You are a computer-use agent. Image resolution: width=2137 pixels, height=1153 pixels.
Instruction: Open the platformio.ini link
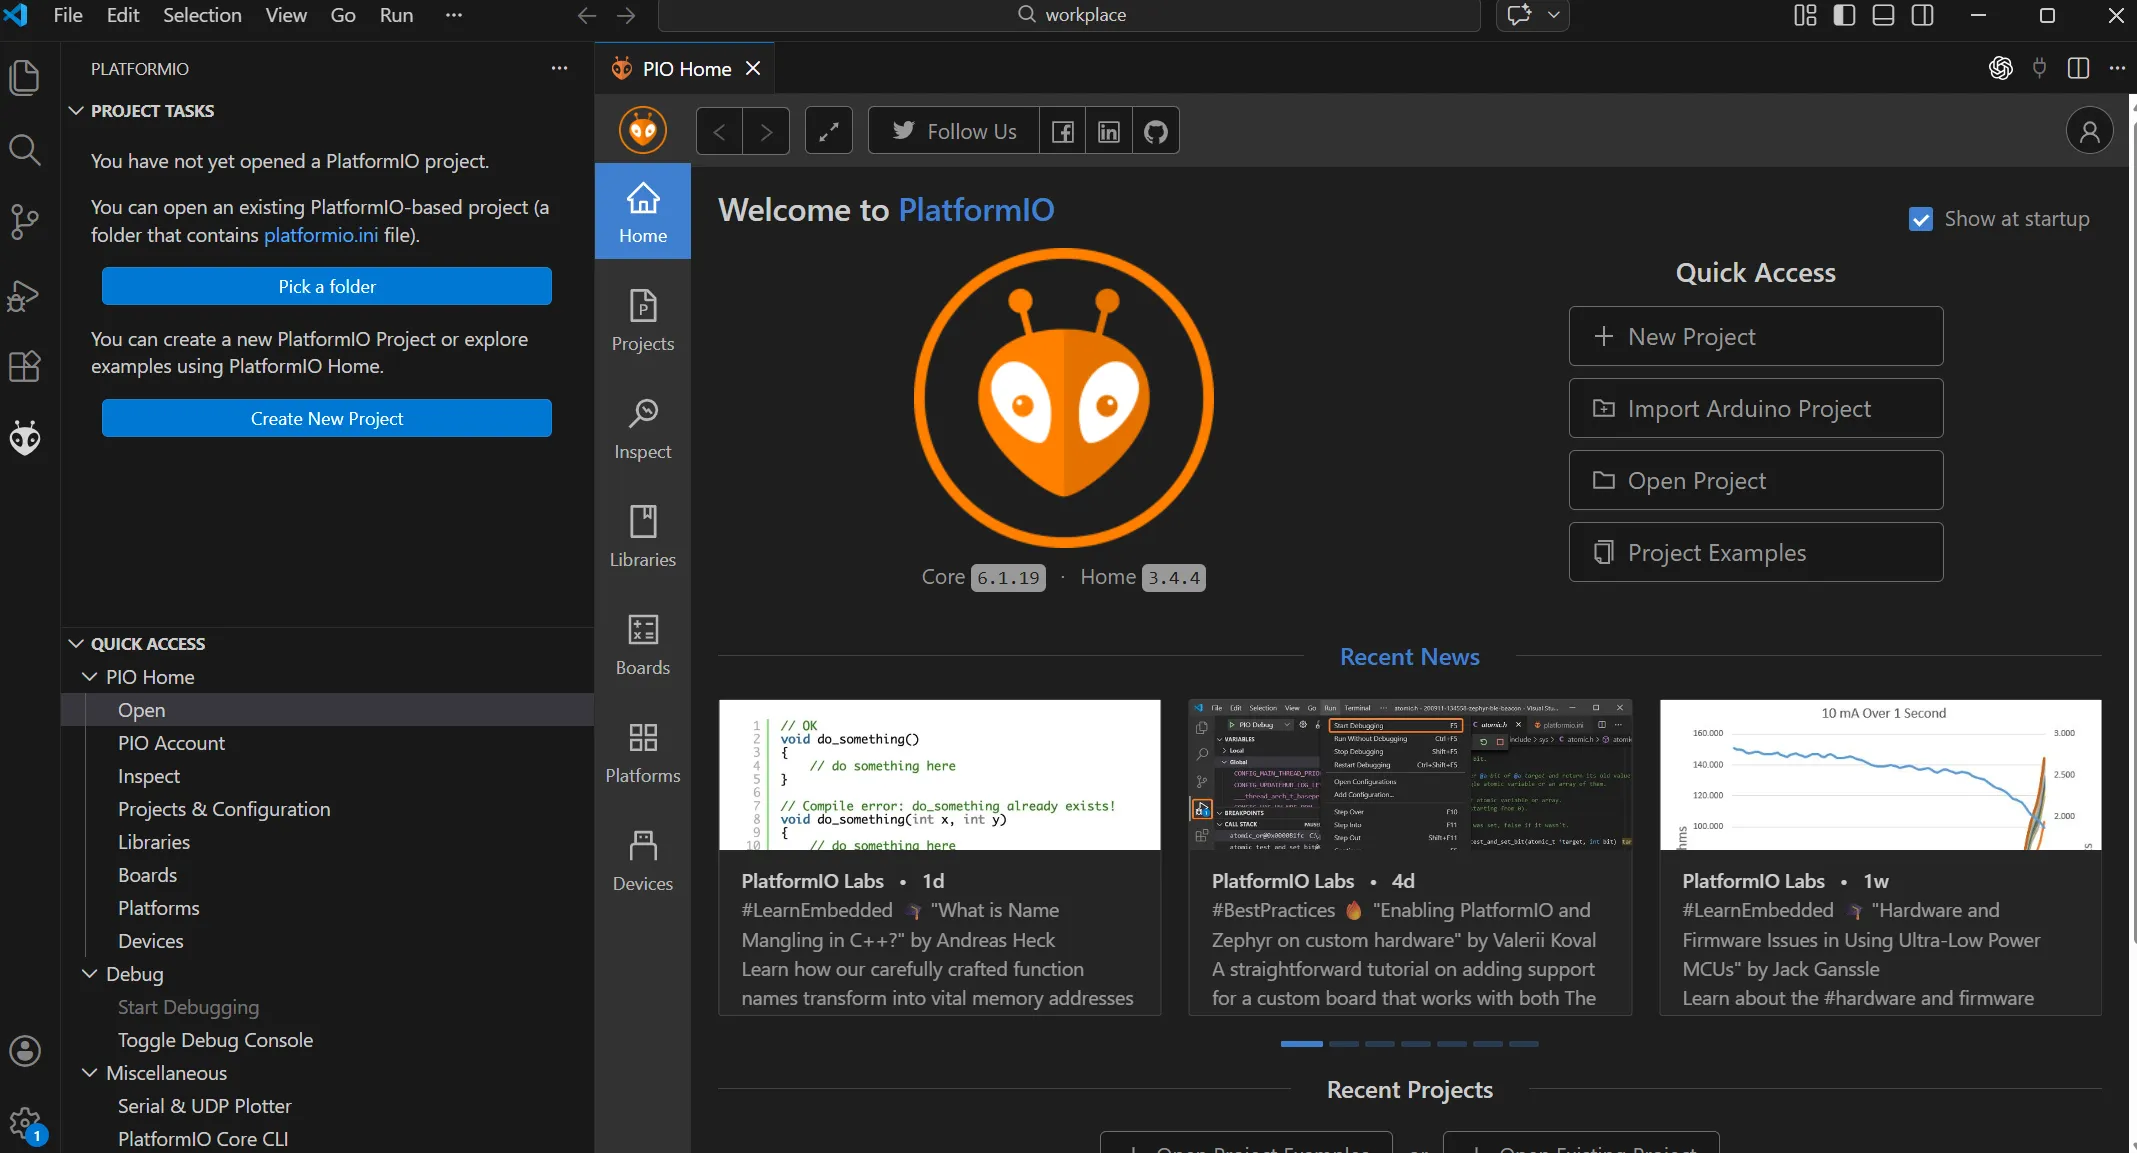[320, 235]
